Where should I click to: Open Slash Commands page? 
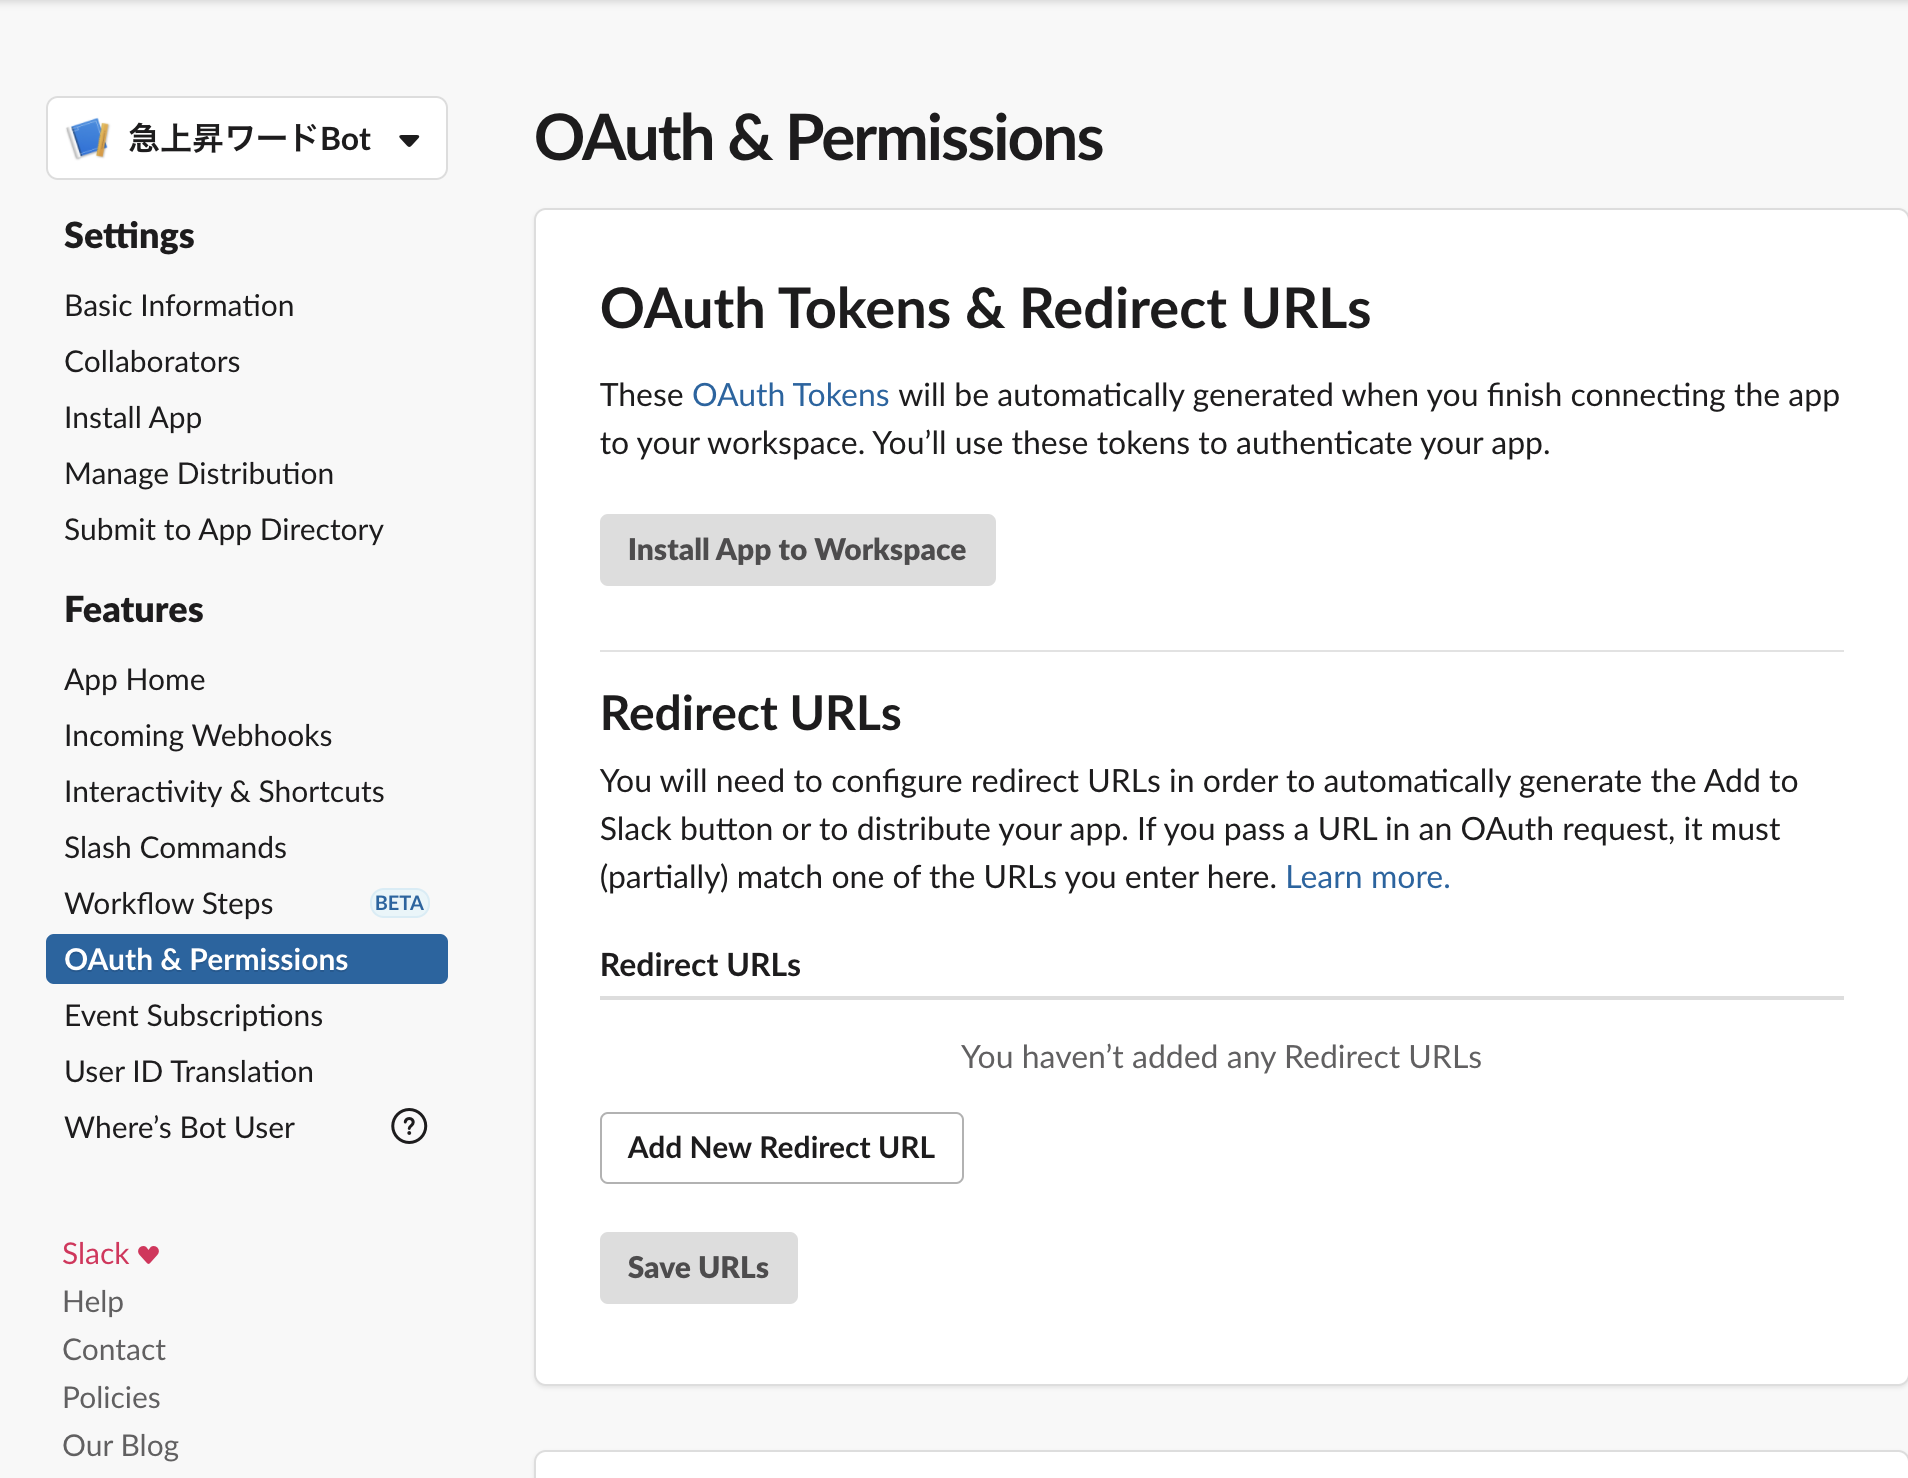175,848
